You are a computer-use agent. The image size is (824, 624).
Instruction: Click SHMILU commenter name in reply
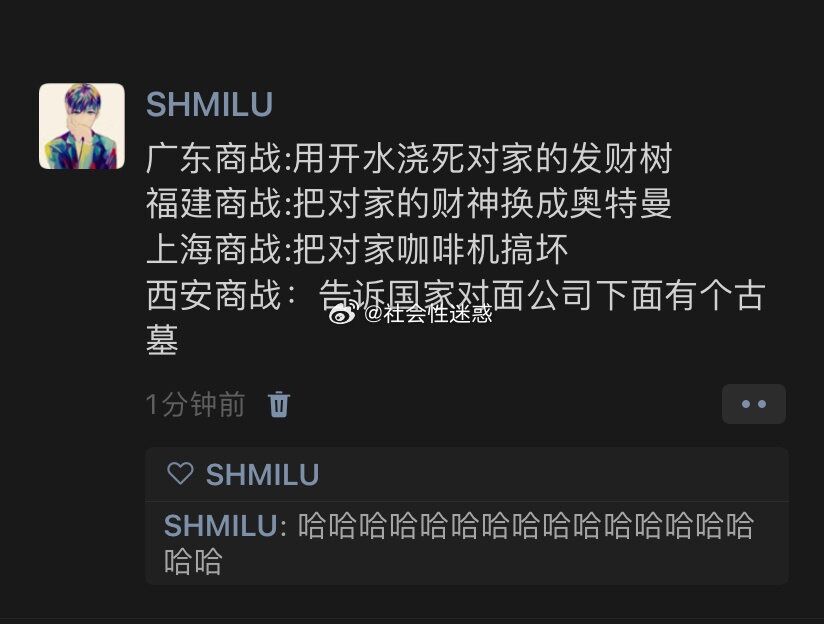(x=221, y=526)
